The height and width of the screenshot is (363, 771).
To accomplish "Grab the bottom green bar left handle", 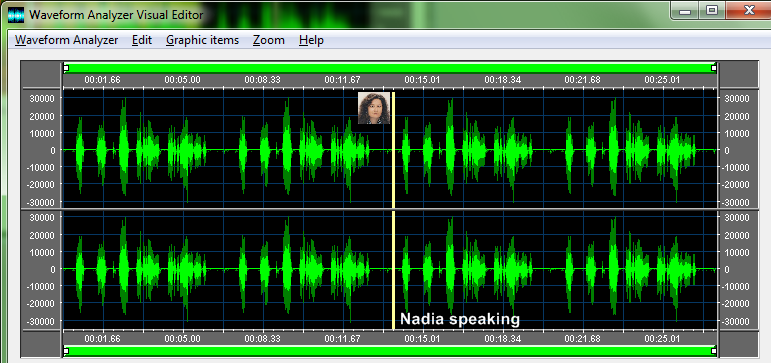I will 66,351.
